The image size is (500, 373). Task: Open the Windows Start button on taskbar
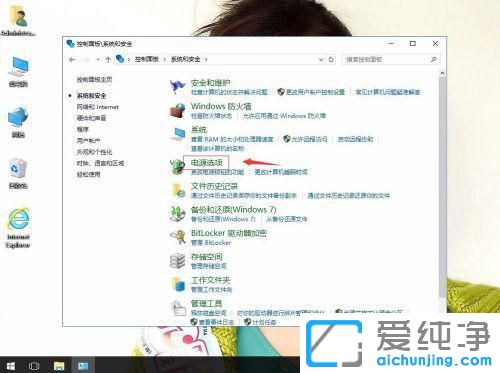pos(11,366)
